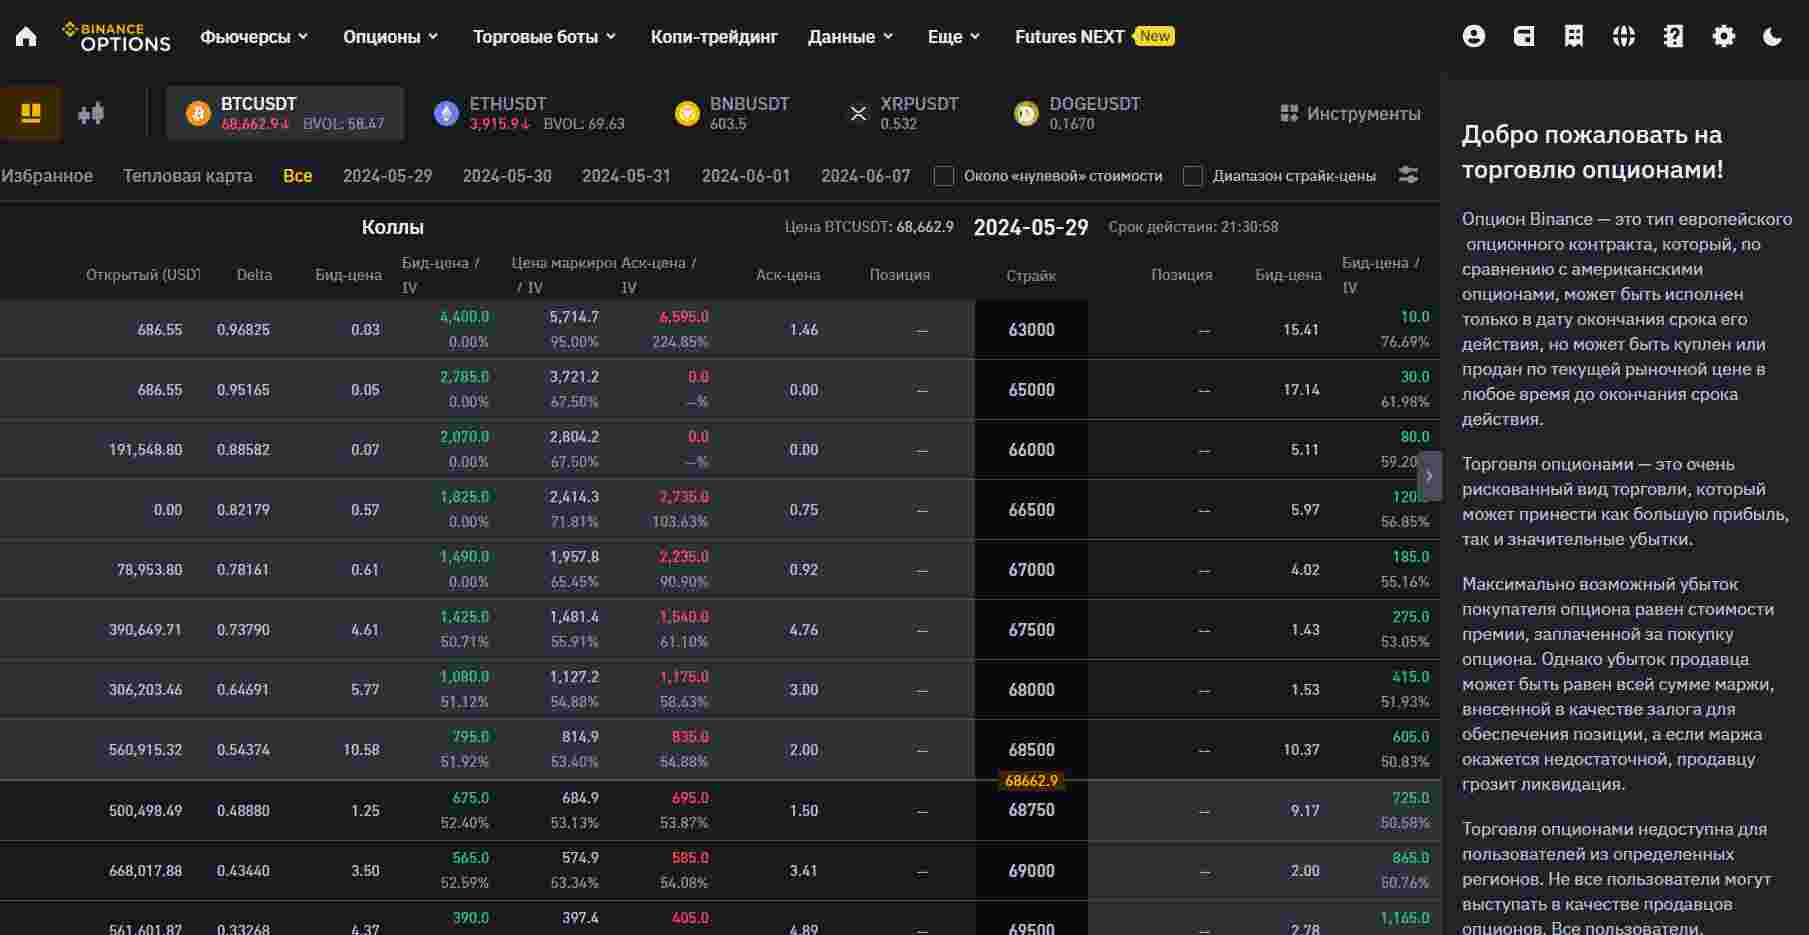
Task: Click the Инструменты button label
Action: pos(1364,113)
